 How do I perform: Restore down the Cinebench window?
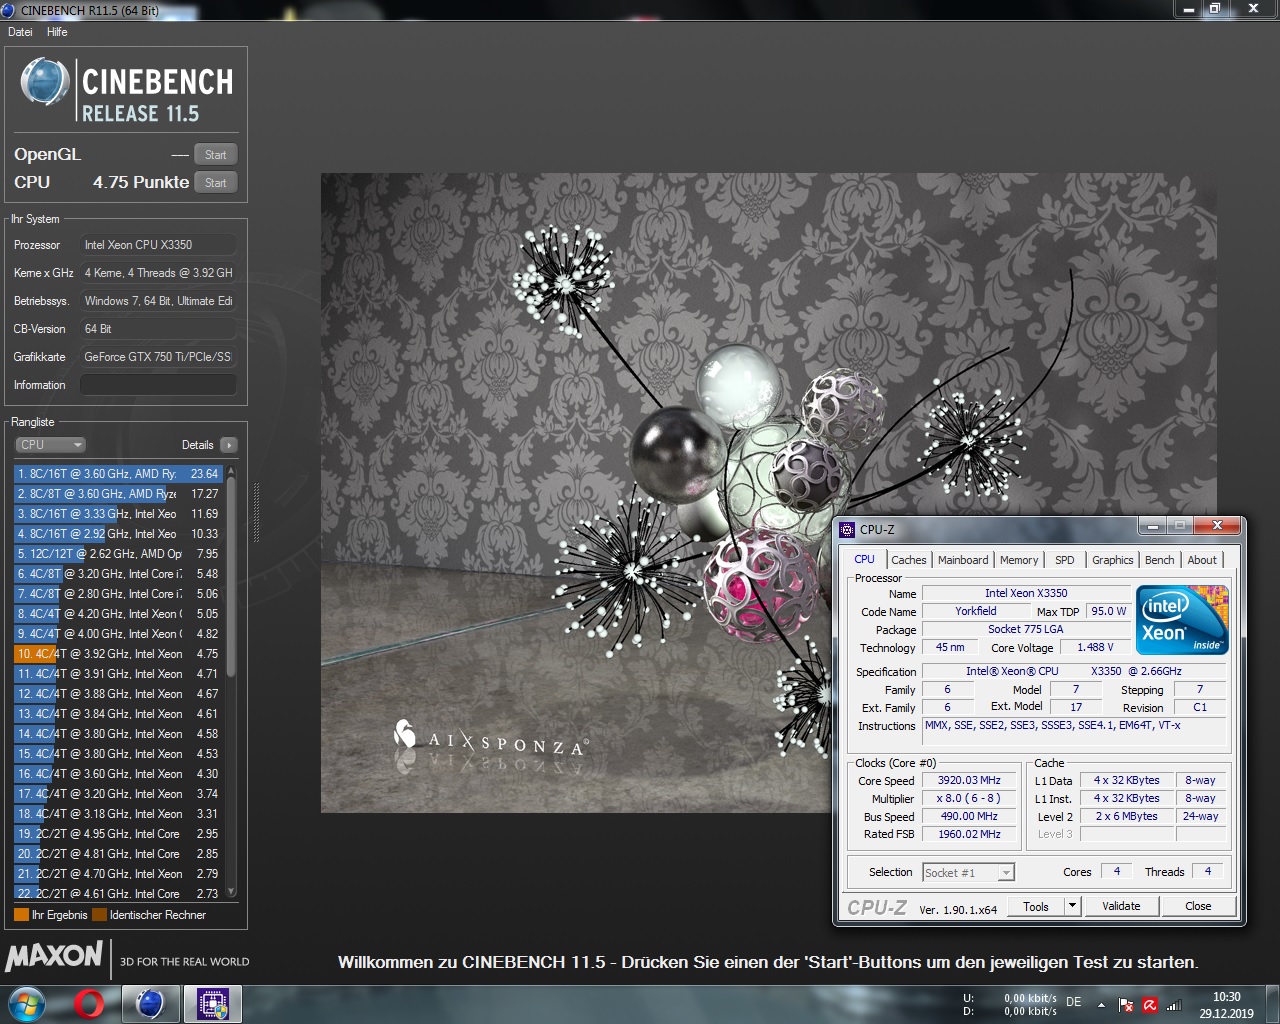click(1215, 8)
